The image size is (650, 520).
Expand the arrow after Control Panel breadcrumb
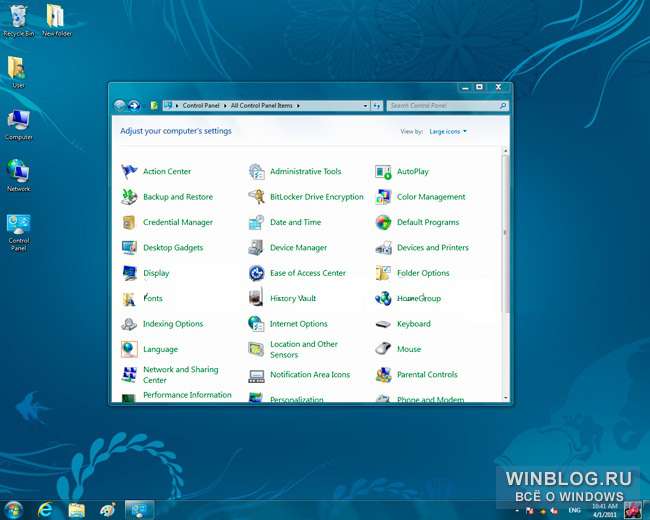(226, 106)
